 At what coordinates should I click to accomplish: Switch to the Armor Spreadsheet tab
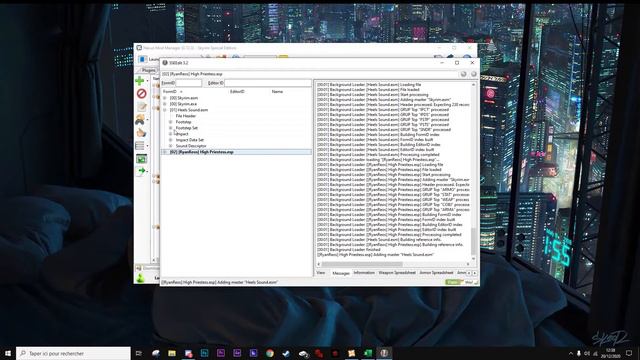[436, 273]
